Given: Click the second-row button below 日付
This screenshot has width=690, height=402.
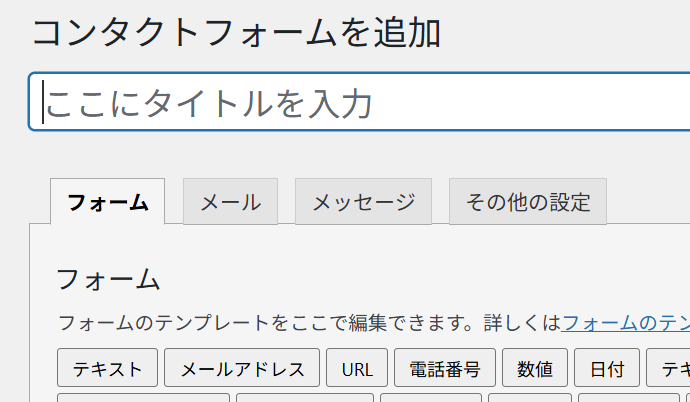Looking at the screenshot, I should point(629,398).
